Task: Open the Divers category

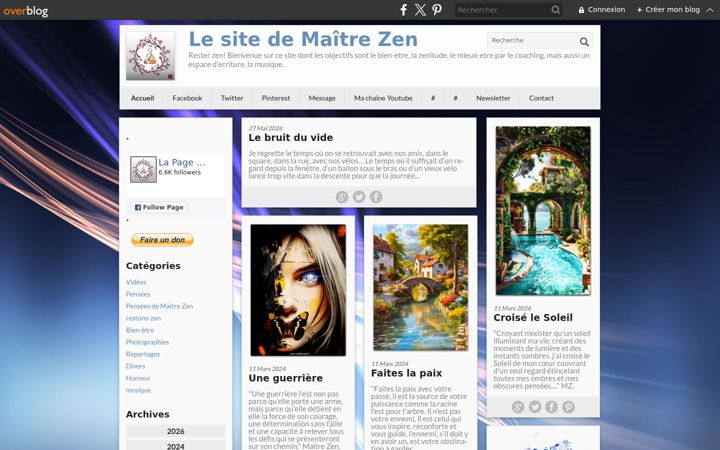Action: pyautogui.click(x=135, y=366)
